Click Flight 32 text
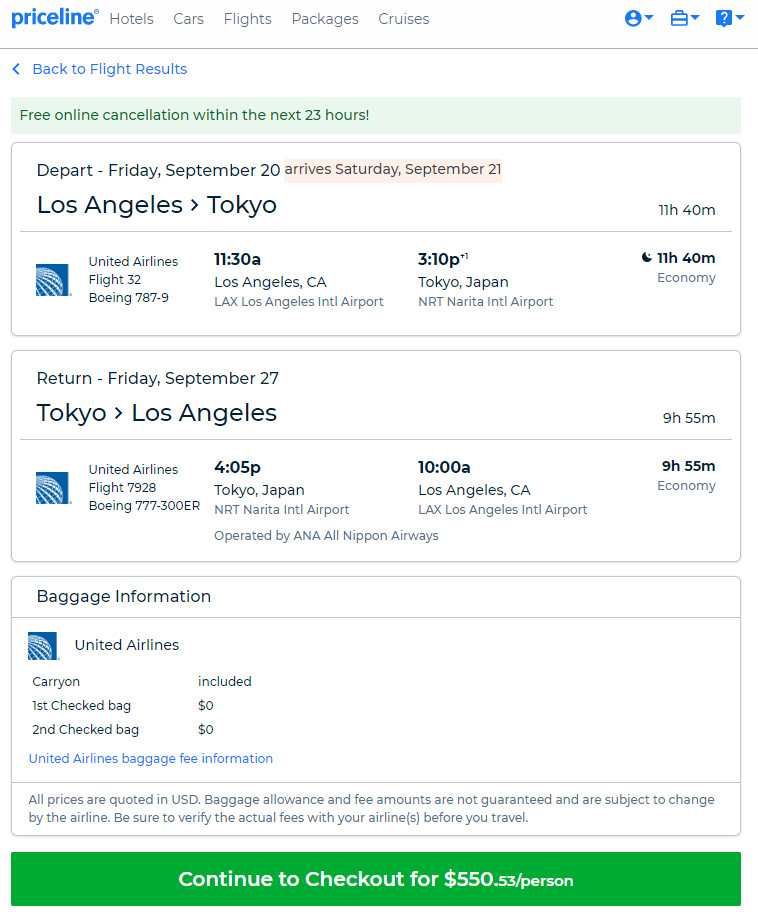The width and height of the screenshot is (758, 914). point(115,280)
